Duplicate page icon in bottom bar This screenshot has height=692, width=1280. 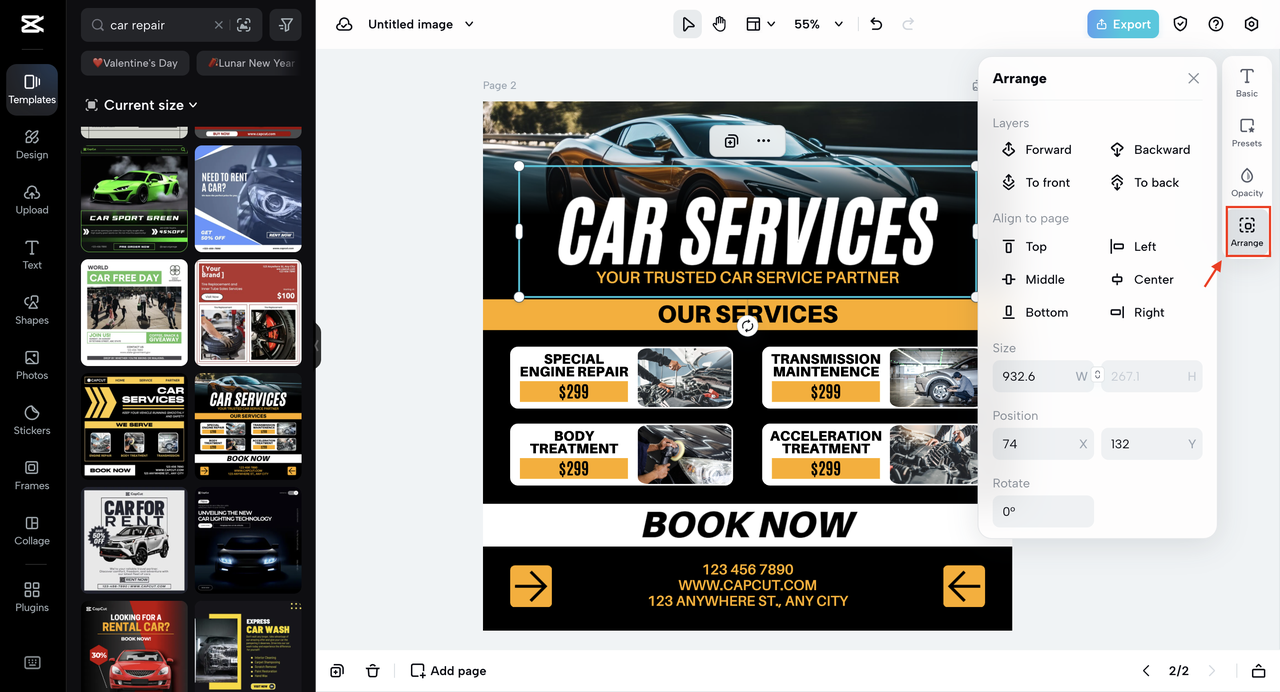point(337,671)
